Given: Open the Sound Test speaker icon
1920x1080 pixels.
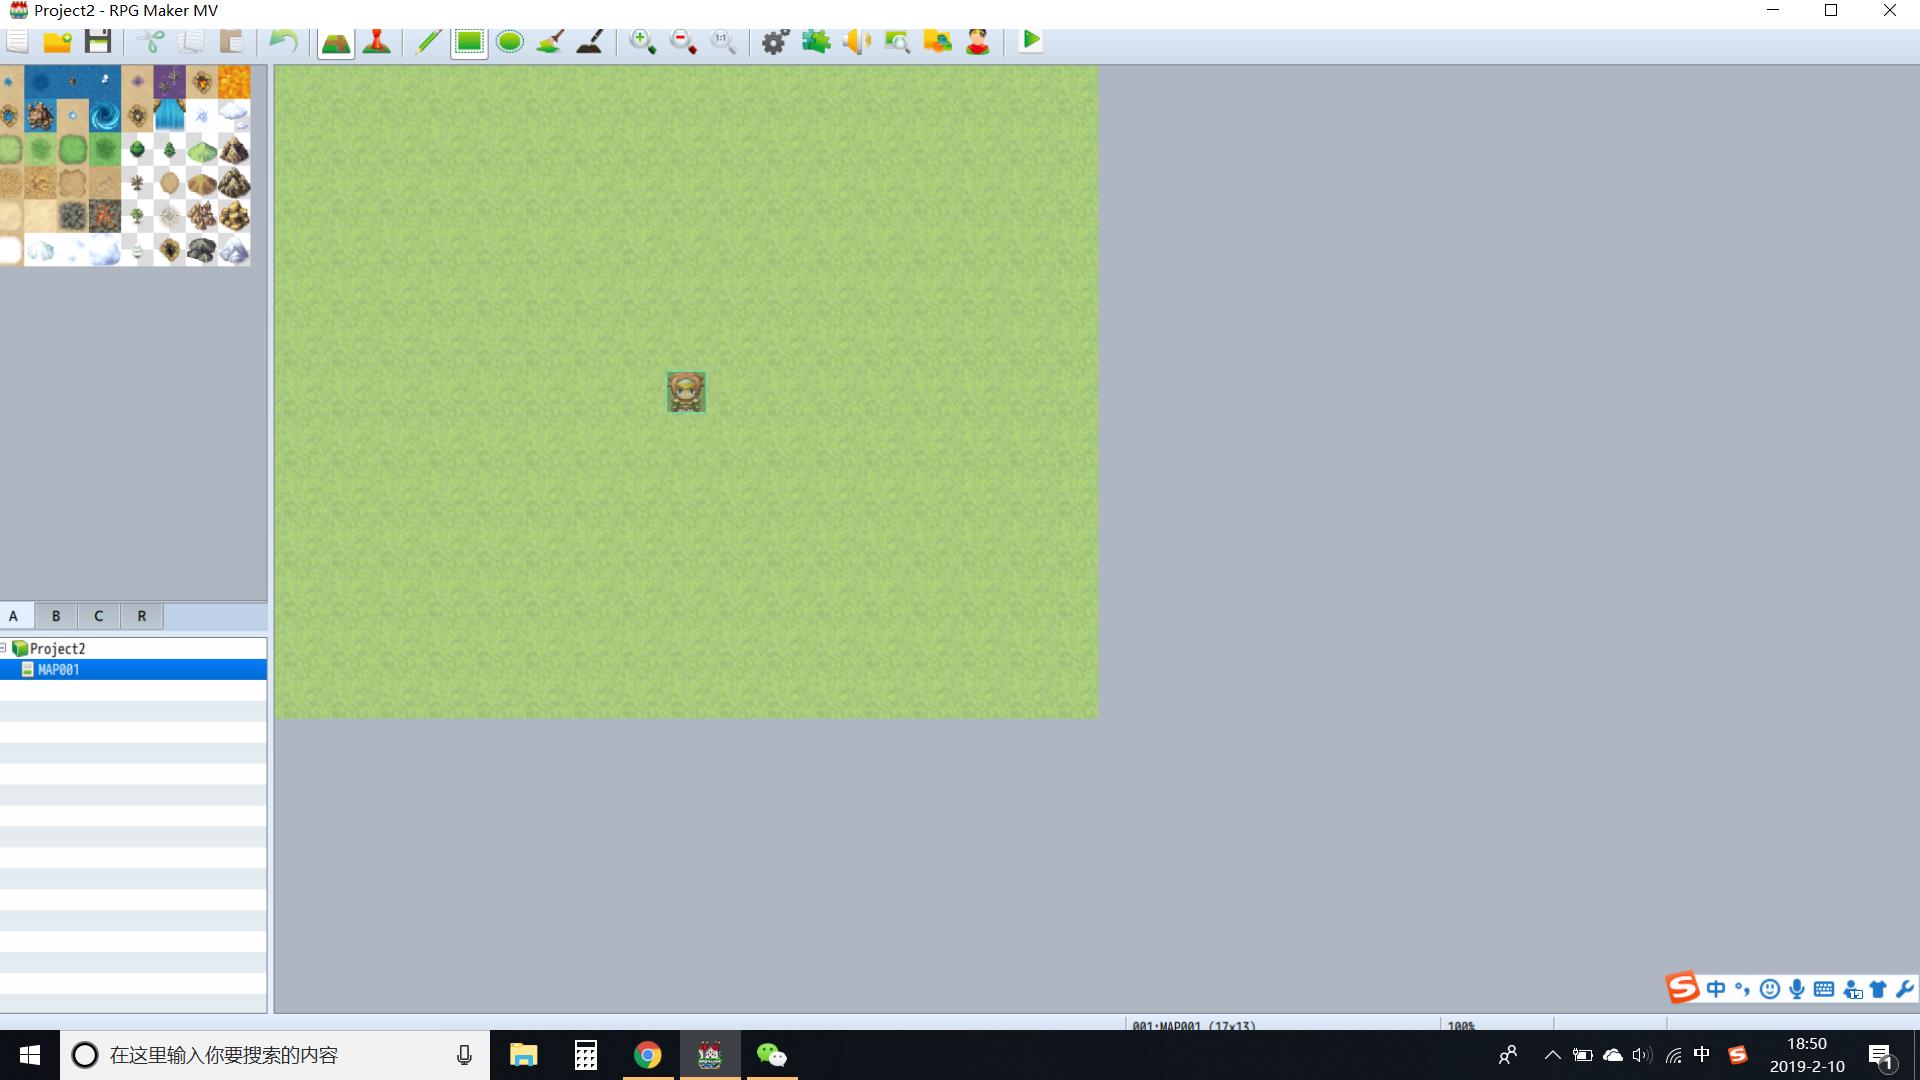Looking at the screenshot, I should (857, 41).
